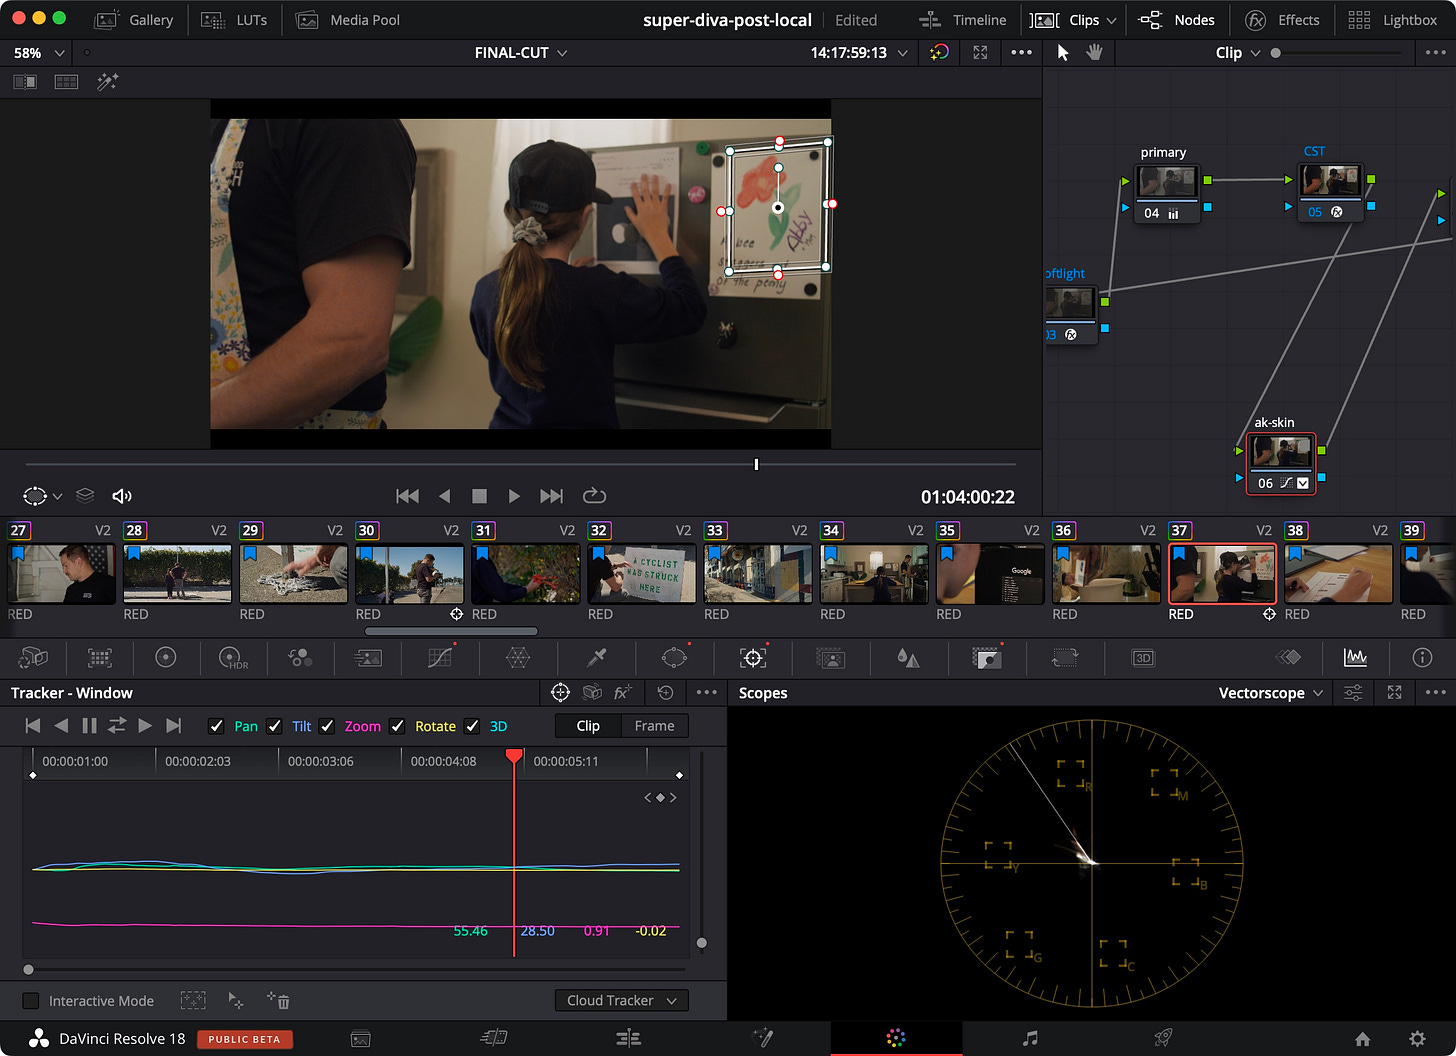Select clip 34 thumbnail
Image resolution: width=1456 pixels, height=1056 pixels.
click(874, 574)
